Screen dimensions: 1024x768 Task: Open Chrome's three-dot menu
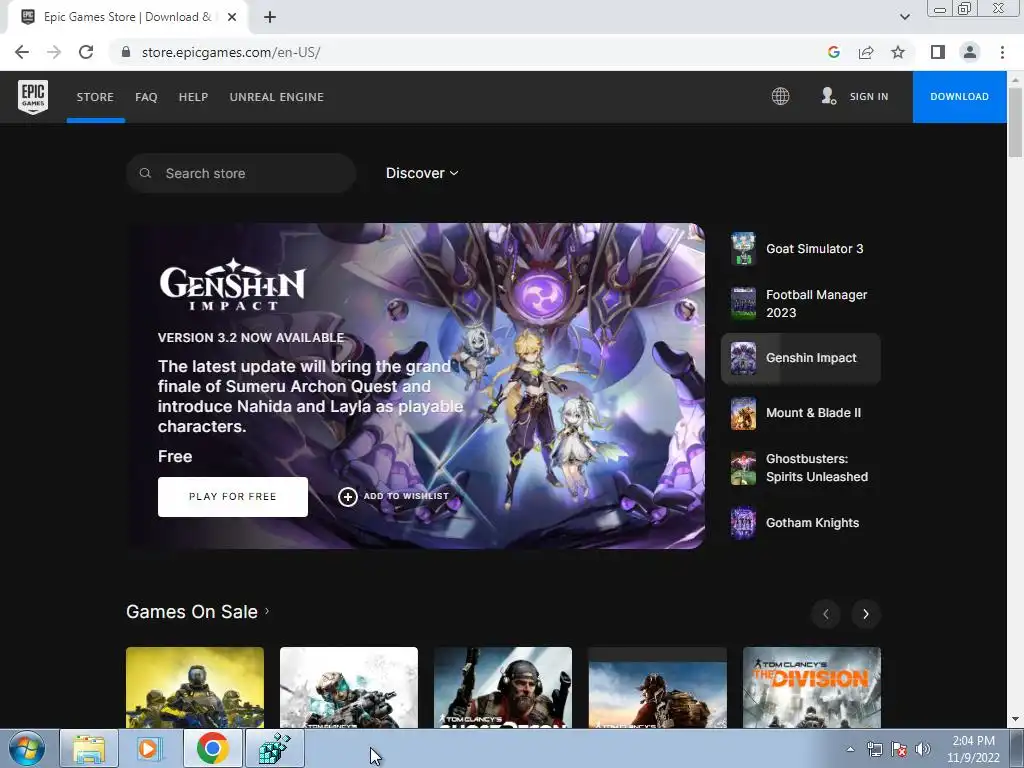[x=1002, y=52]
